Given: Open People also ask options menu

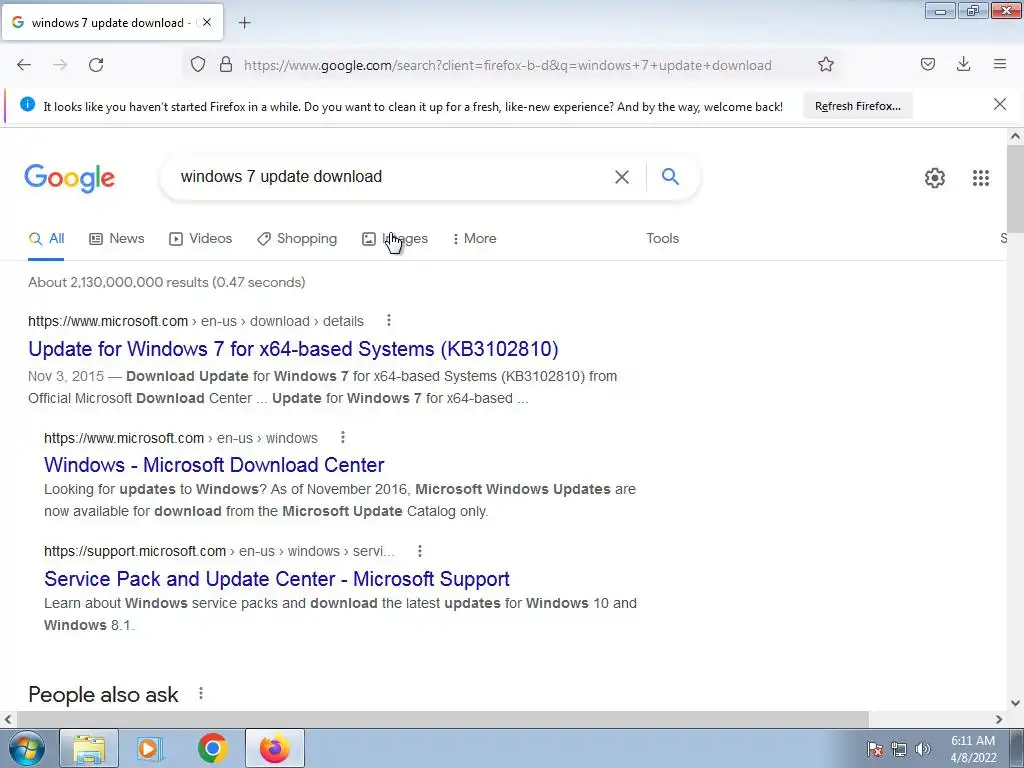Looking at the screenshot, I should coord(201,694).
